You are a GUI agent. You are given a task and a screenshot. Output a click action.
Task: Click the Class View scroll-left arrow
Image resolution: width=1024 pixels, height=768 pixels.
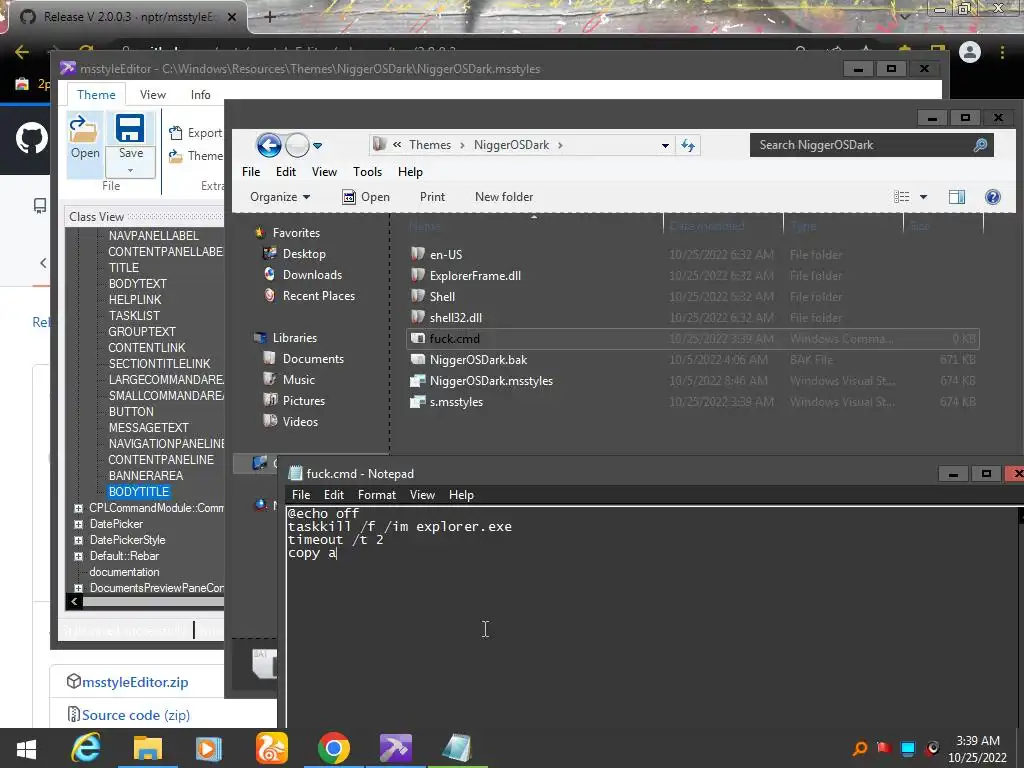tap(74, 602)
